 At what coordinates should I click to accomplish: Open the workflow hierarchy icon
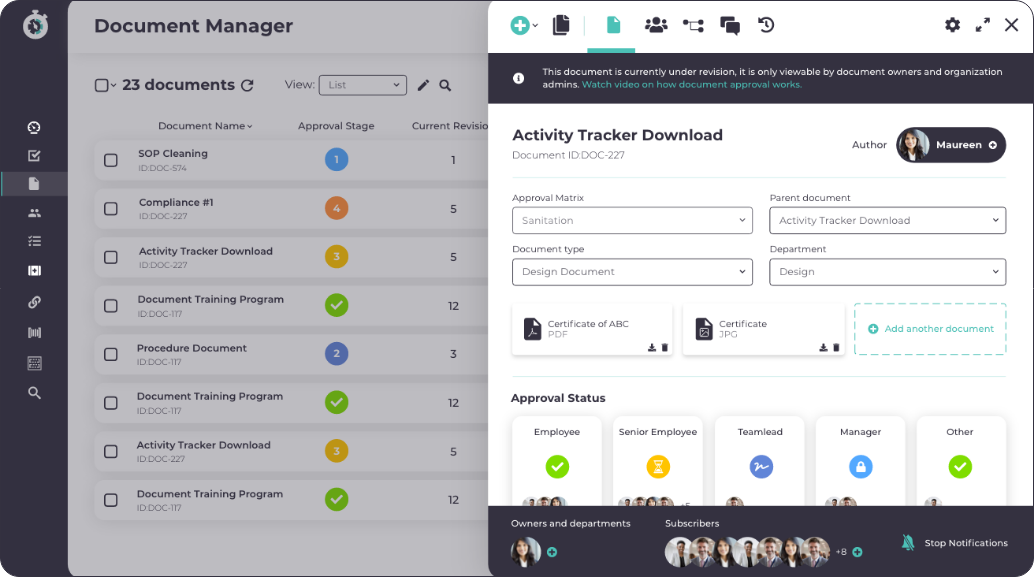693,26
